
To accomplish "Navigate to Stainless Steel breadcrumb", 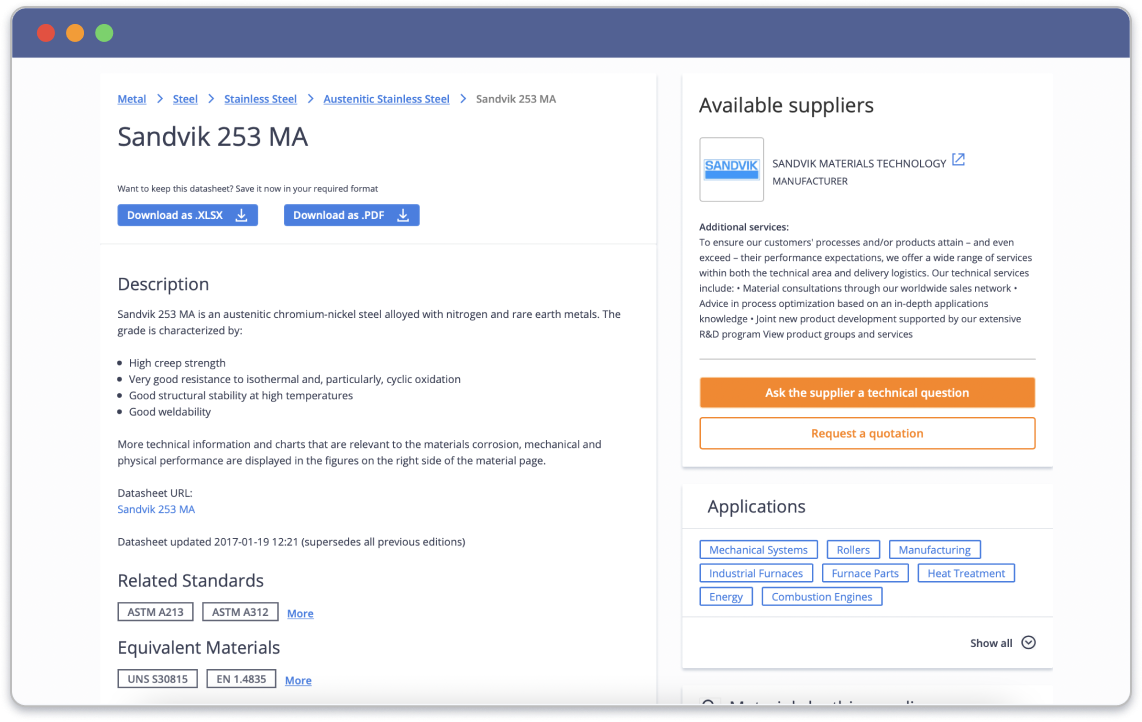I will coord(260,99).
